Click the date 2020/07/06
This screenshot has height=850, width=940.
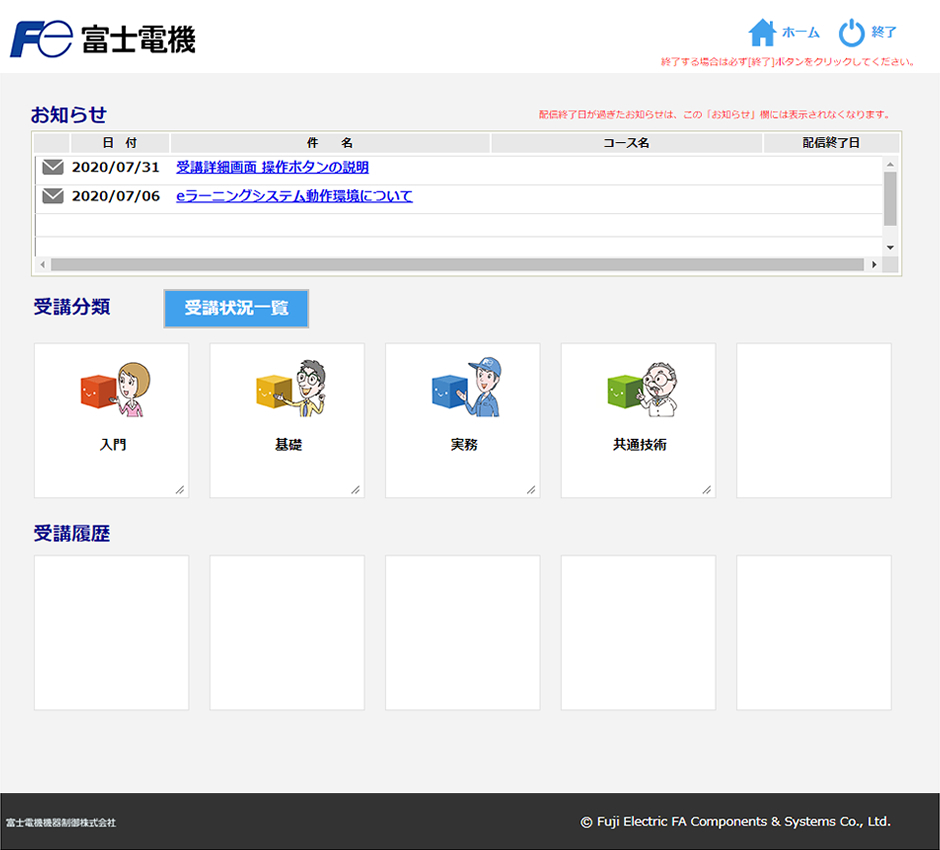tap(116, 196)
